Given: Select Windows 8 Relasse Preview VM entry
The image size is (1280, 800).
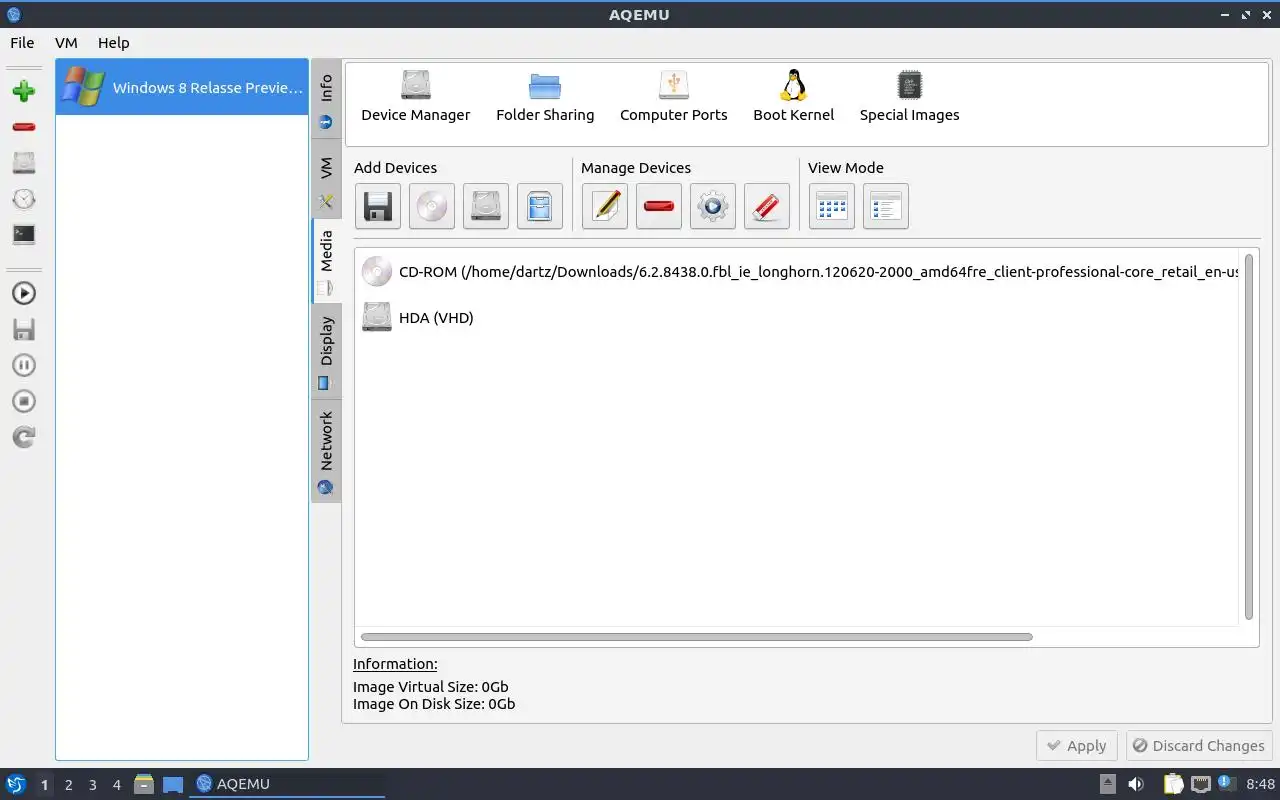Looking at the screenshot, I should point(182,87).
